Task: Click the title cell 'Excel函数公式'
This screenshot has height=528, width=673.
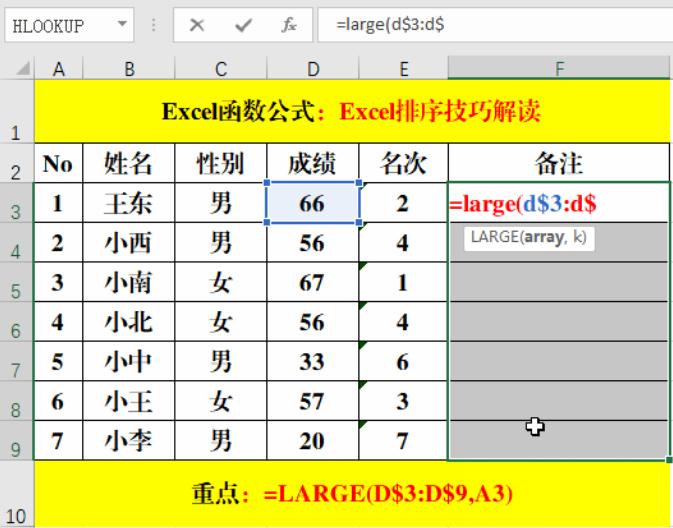Action: pyautogui.click(x=352, y=112)
